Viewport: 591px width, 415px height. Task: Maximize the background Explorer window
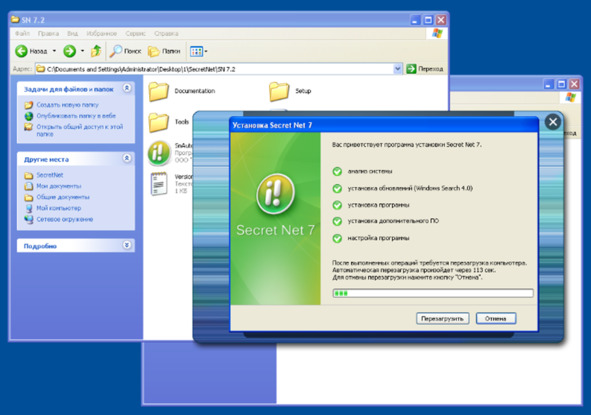pyautogui.click(x=561, y=84)
